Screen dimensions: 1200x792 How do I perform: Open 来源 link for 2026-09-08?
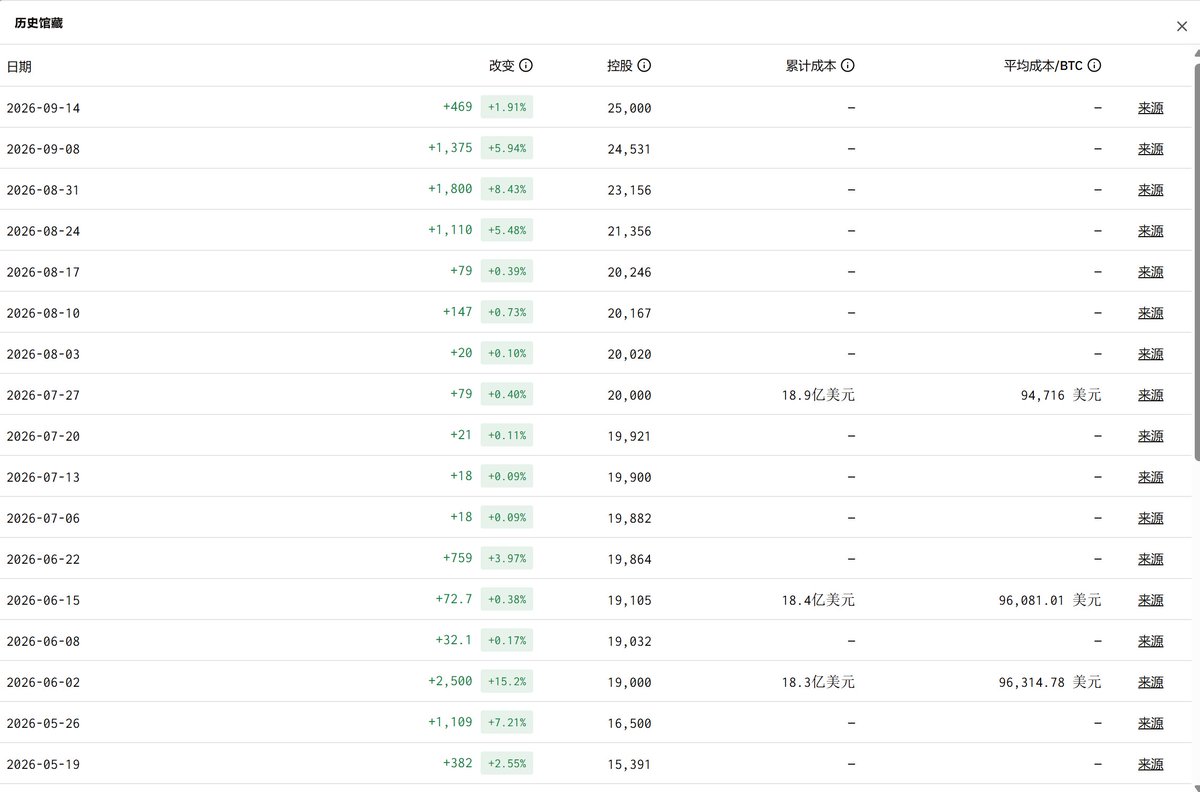point(1151,149)
